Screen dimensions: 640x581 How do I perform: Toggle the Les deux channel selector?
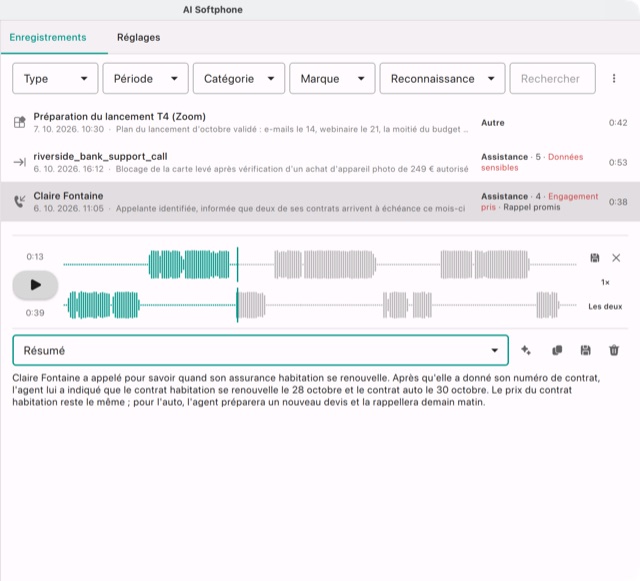coord(605,306)
